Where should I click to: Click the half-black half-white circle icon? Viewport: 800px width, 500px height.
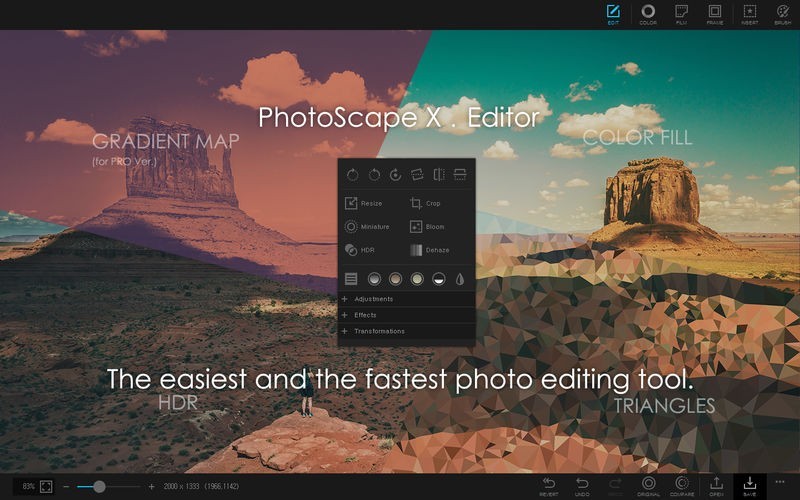(439, 279)
